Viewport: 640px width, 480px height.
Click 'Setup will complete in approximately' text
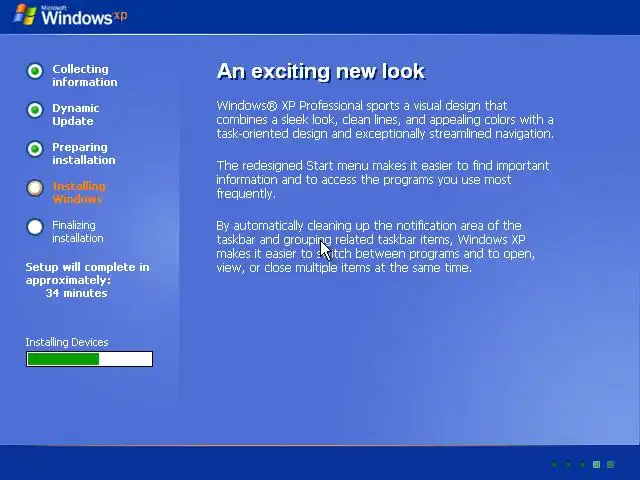[87, 273]
